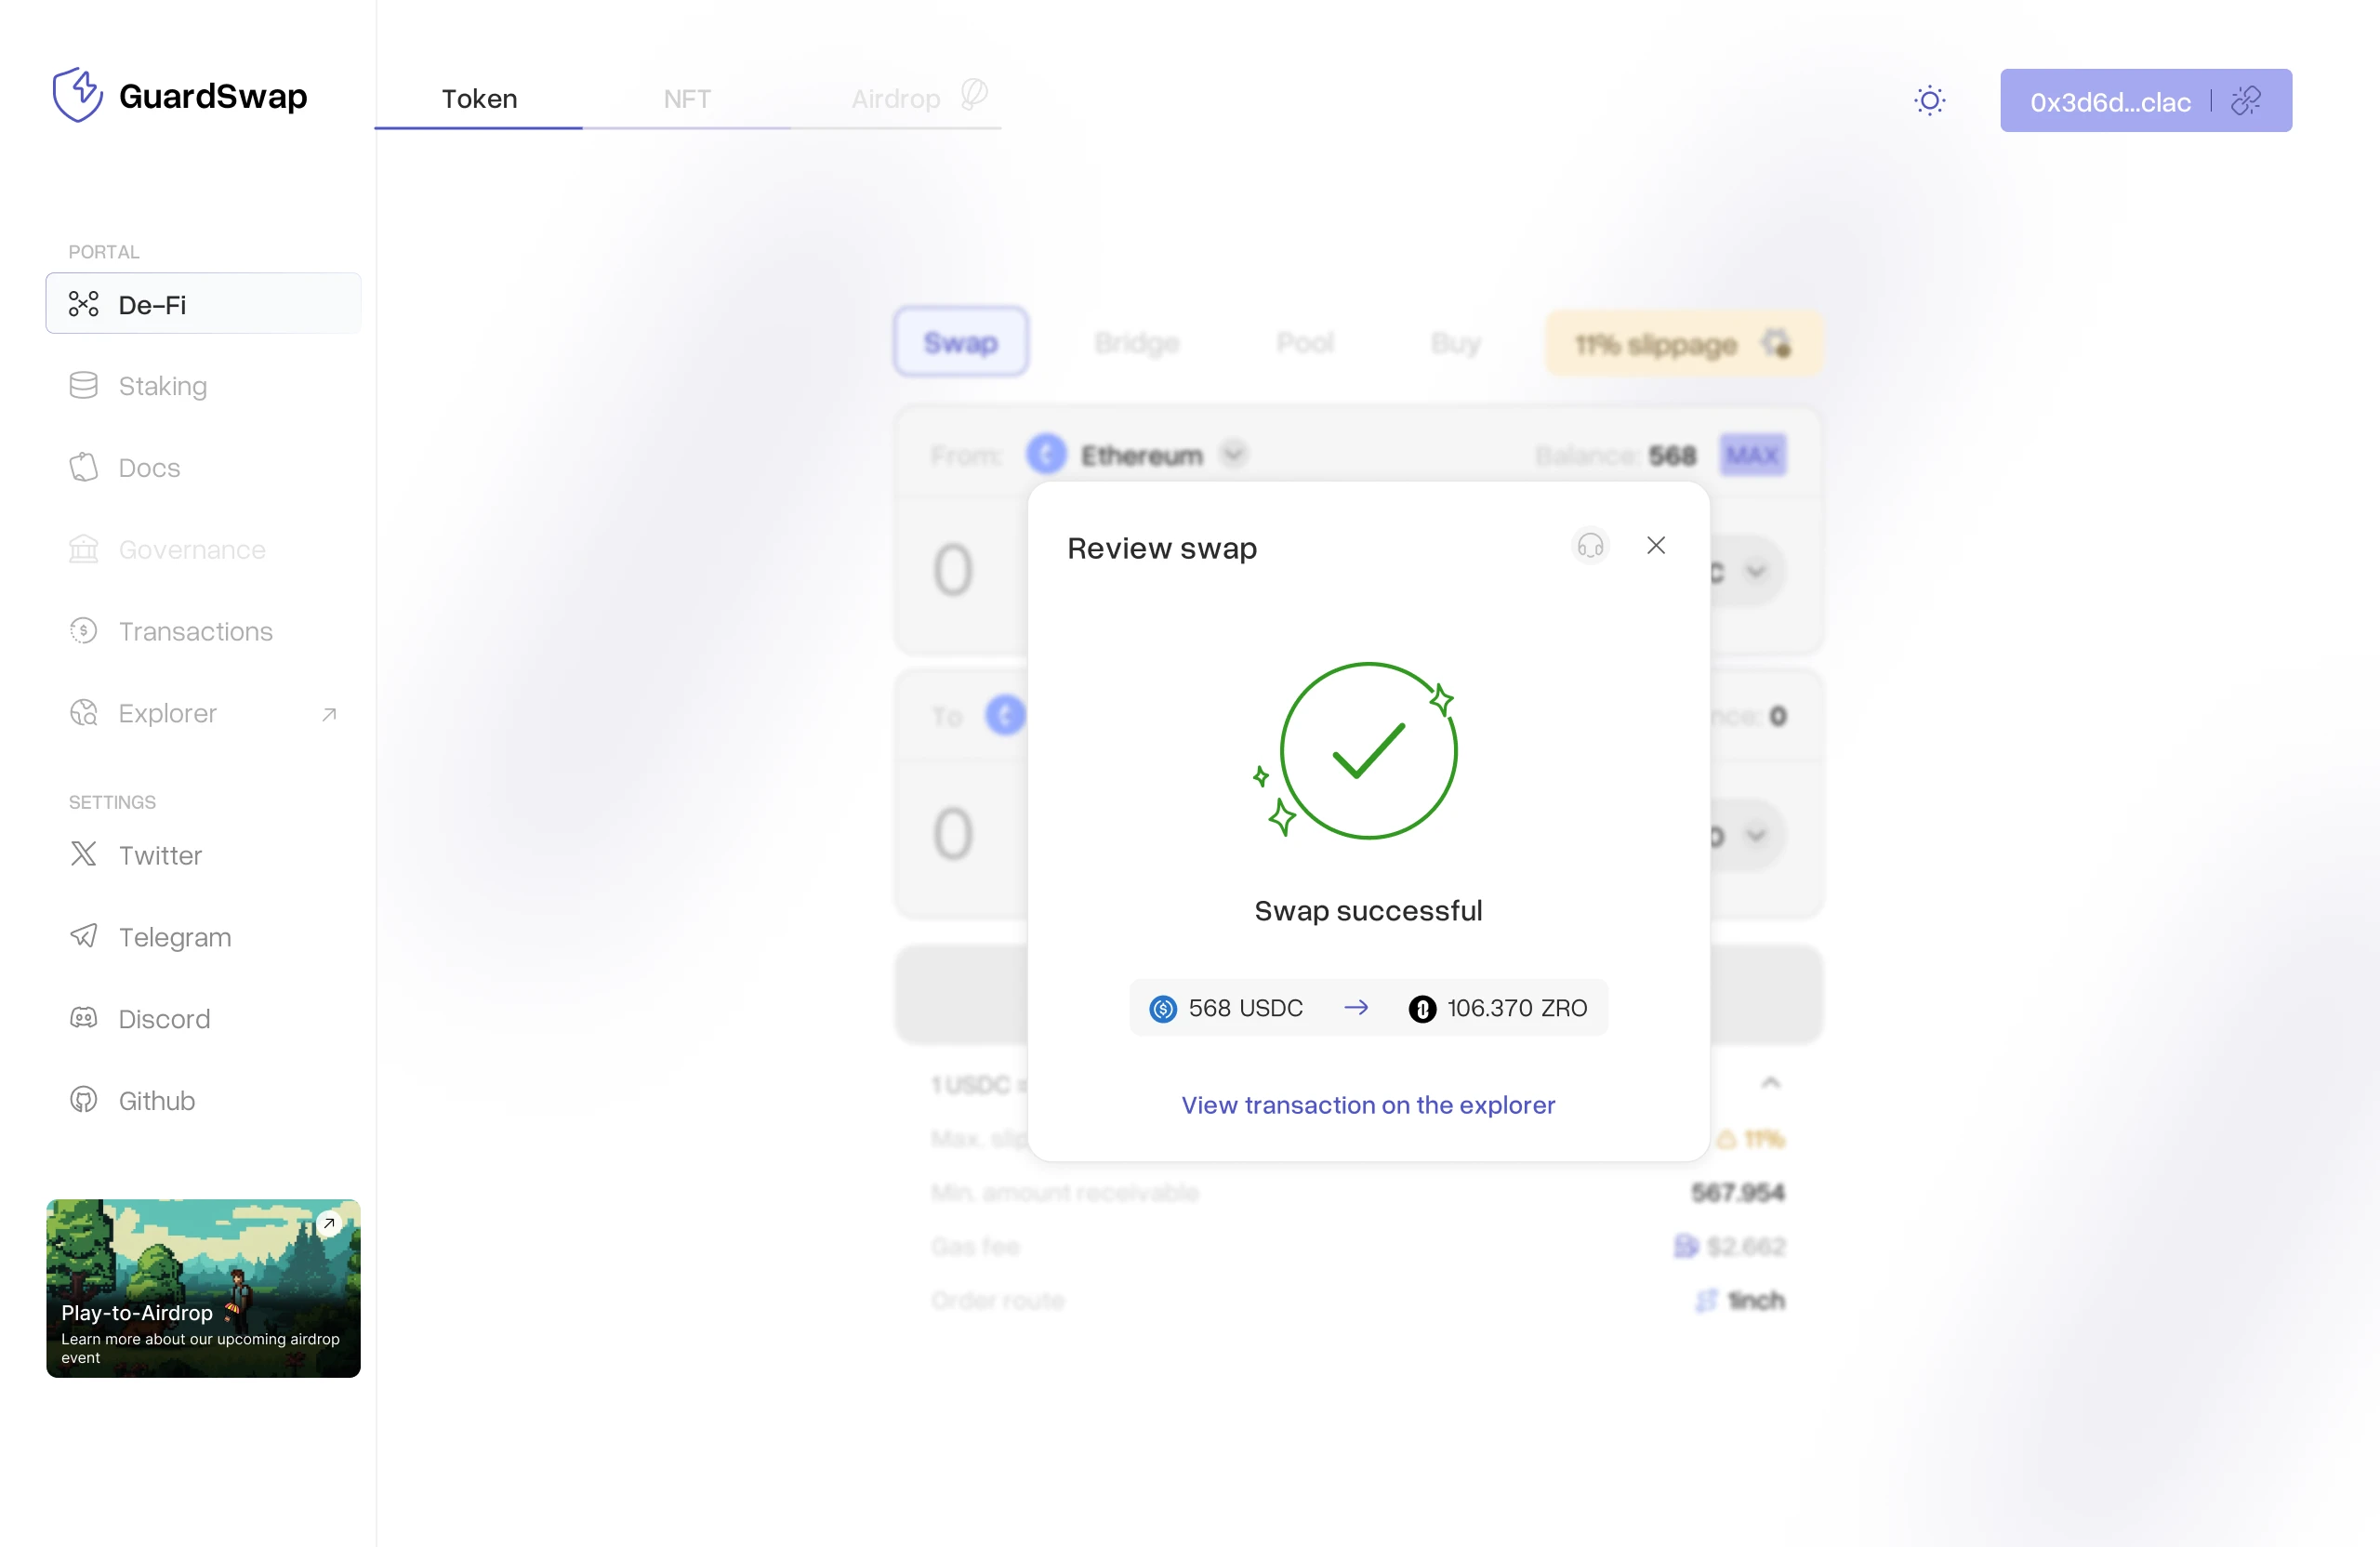This screenshot has width=2380, height=1547.
Task: Expand the From token selector chevron
Action: (x=1755, y=571)
